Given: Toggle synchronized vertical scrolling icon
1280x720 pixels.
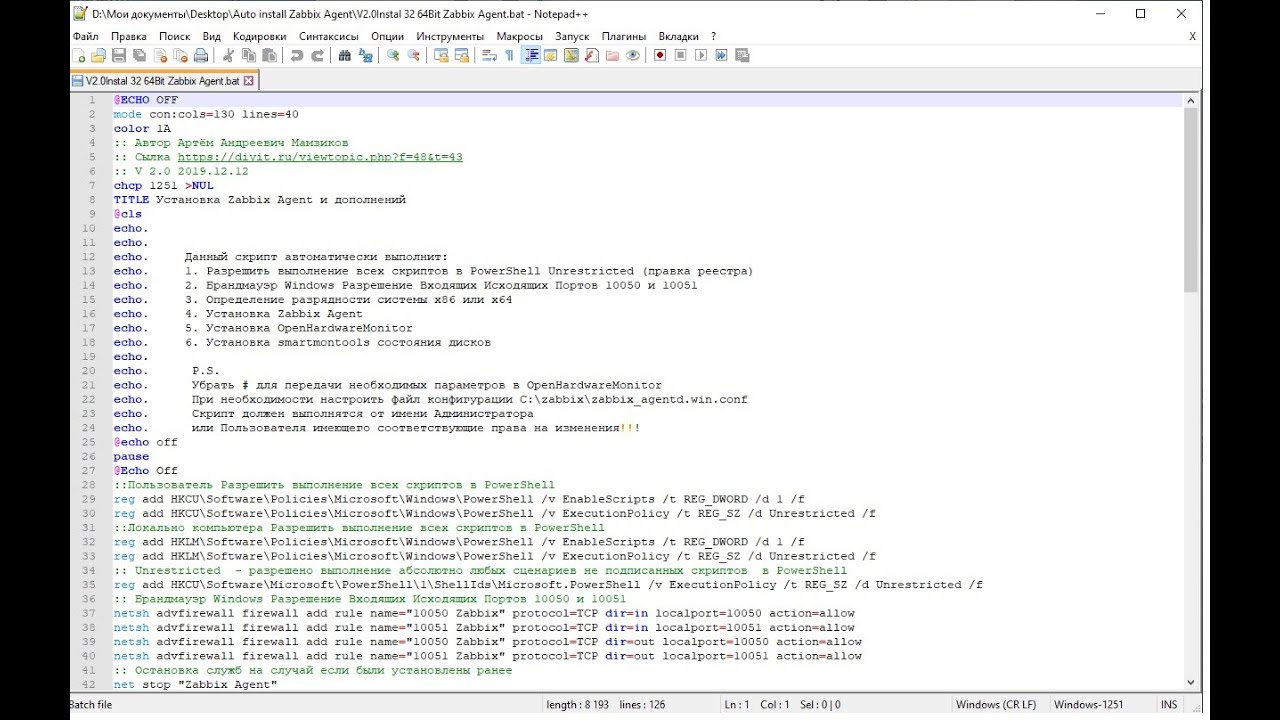Looking at the screenshot, I should coord(441,56).
